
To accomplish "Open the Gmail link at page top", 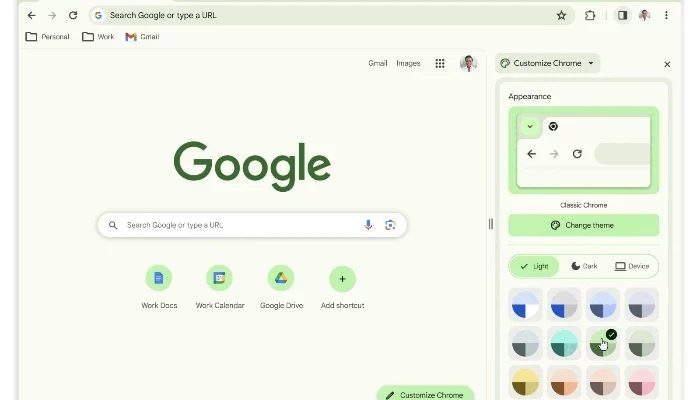I will click(x=377, y=63).
